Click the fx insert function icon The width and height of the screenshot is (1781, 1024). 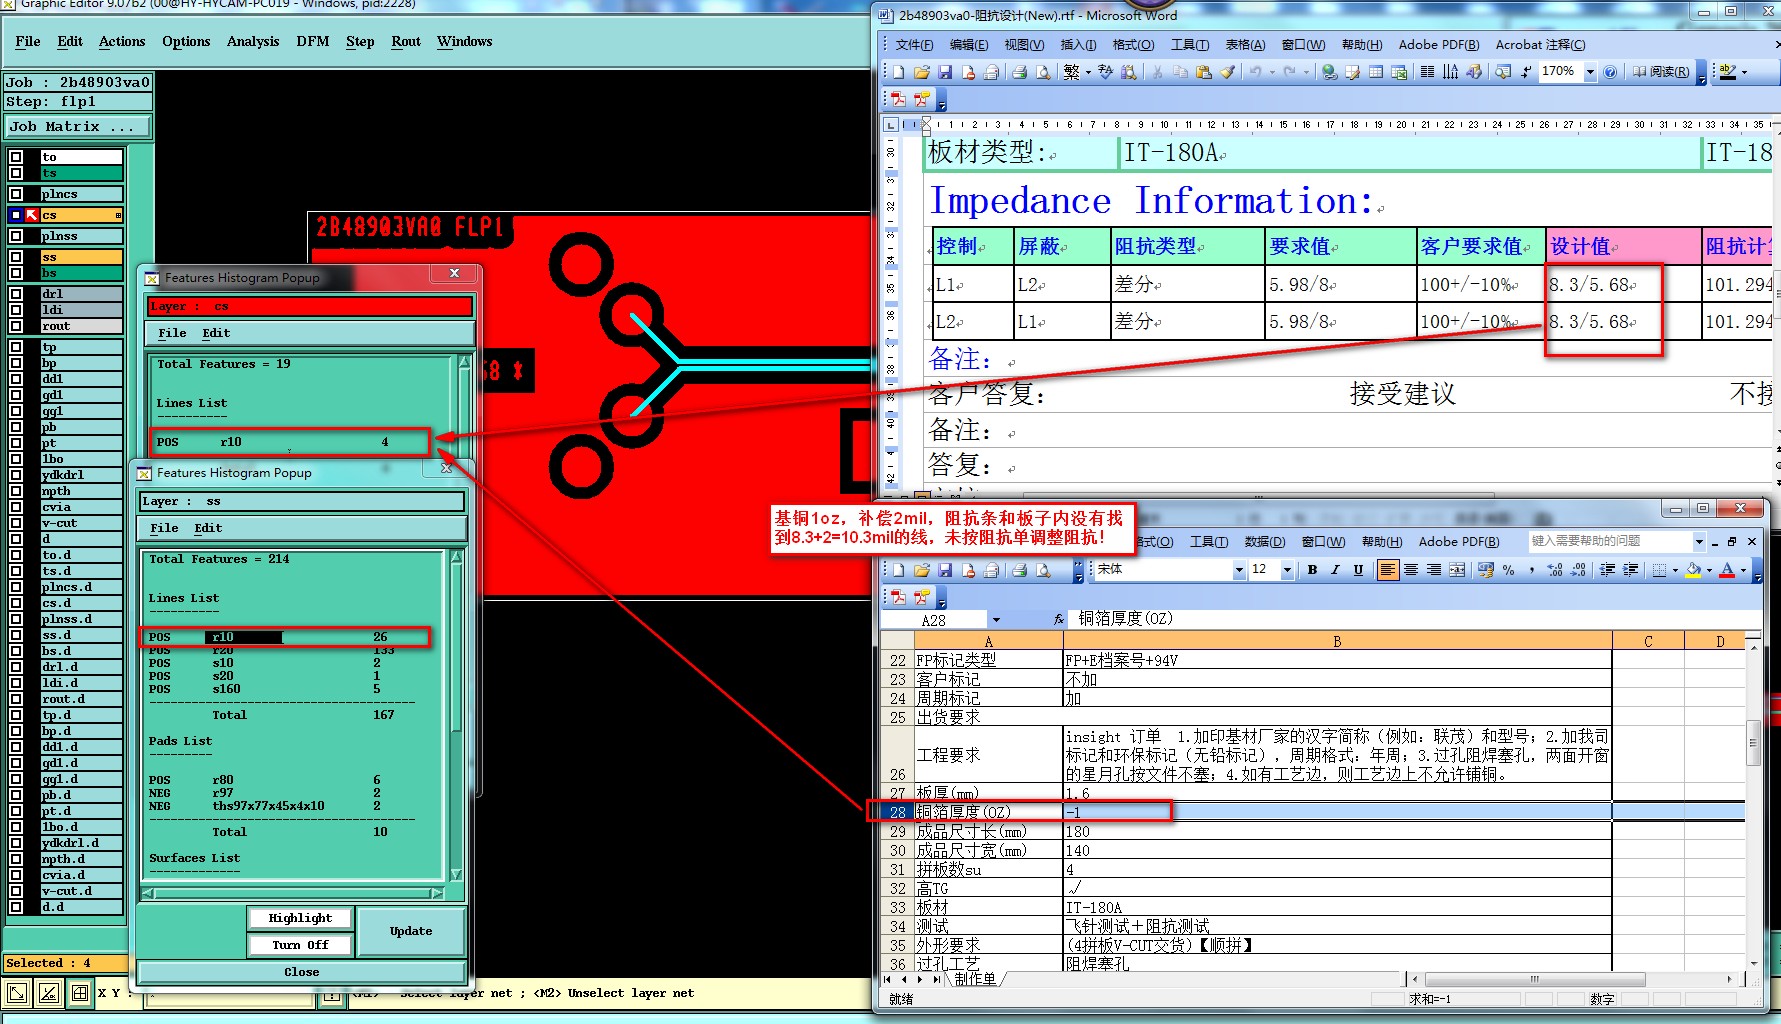pyautogui.click(x=1059, y=620)
